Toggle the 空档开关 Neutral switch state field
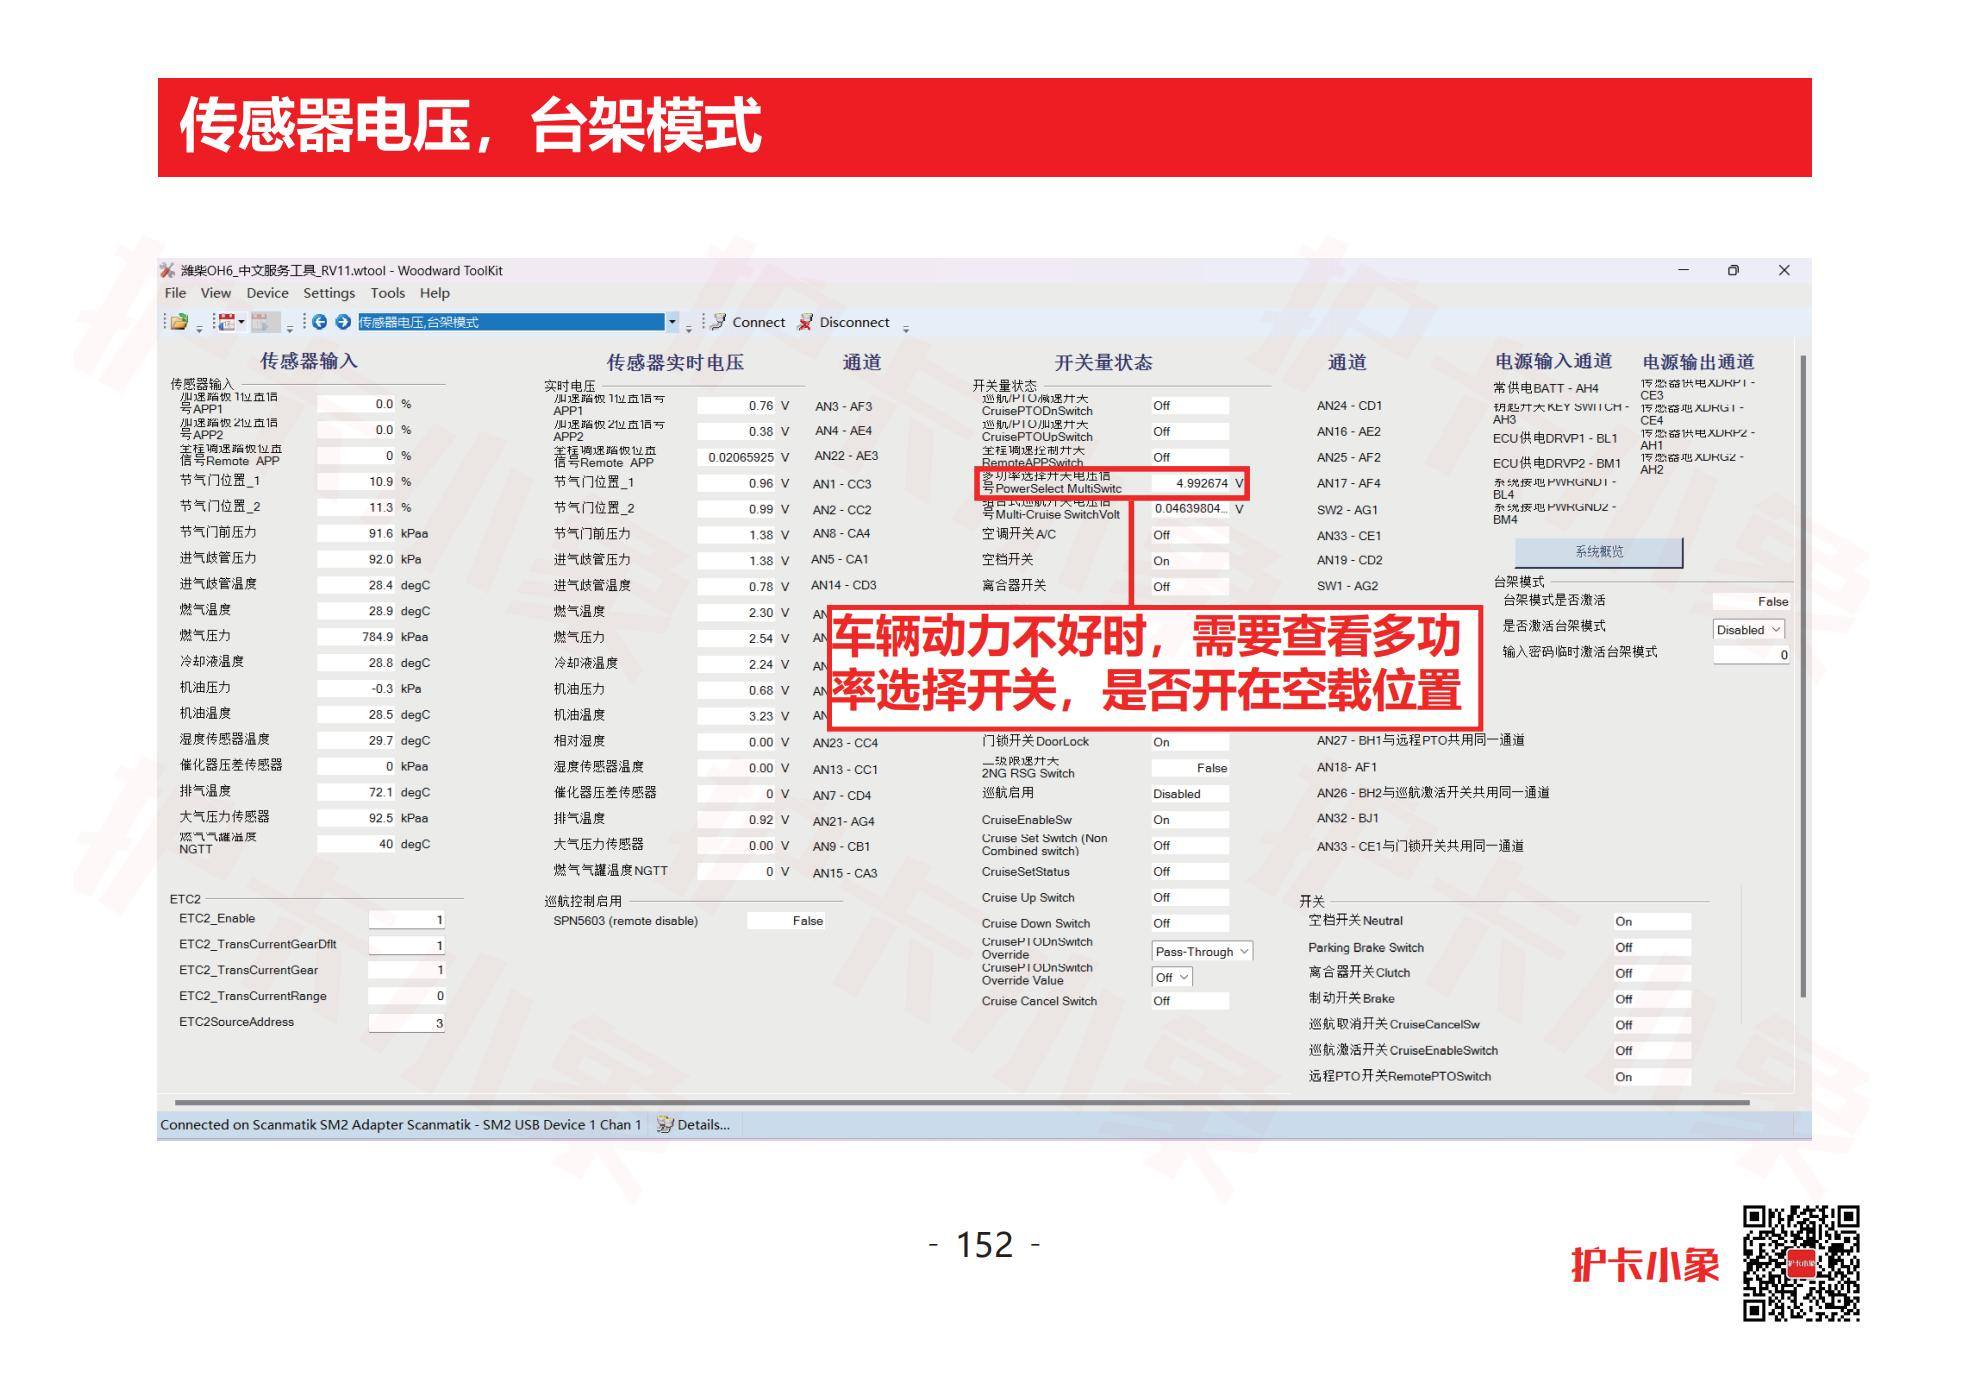1969x1383 pixels. [1650, 921]
